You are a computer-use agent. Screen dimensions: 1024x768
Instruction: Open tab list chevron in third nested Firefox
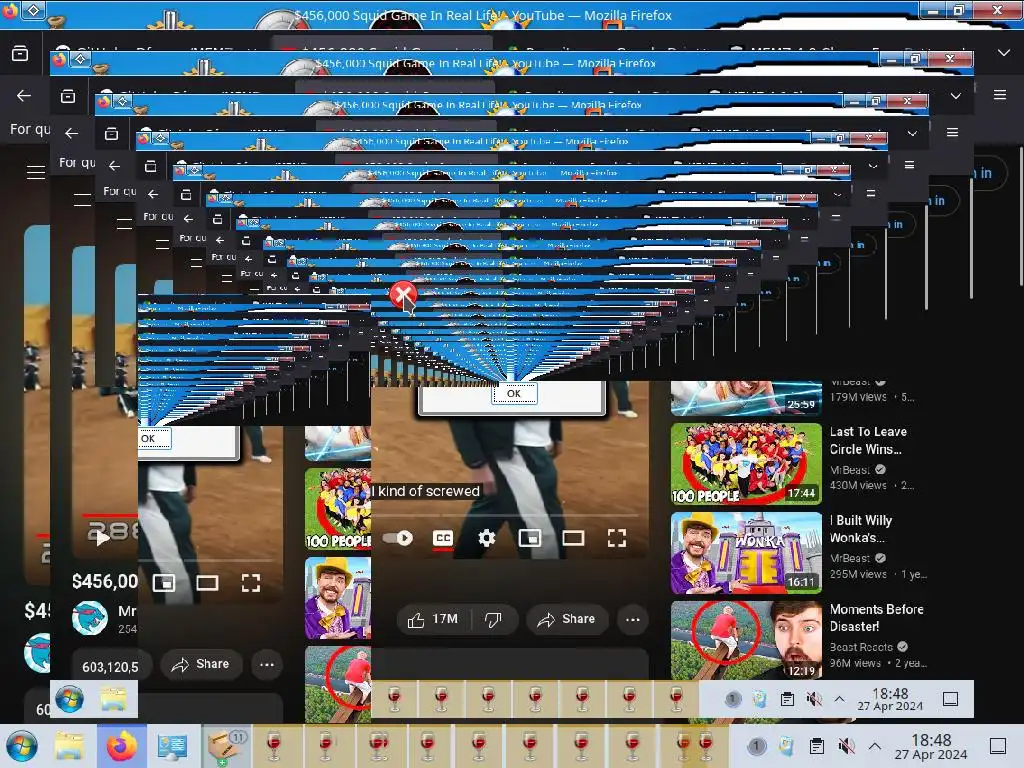[912, 133]
